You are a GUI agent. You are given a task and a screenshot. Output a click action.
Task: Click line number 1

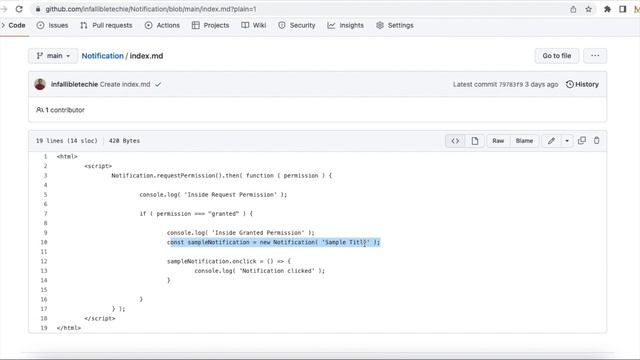pos(45,156)
